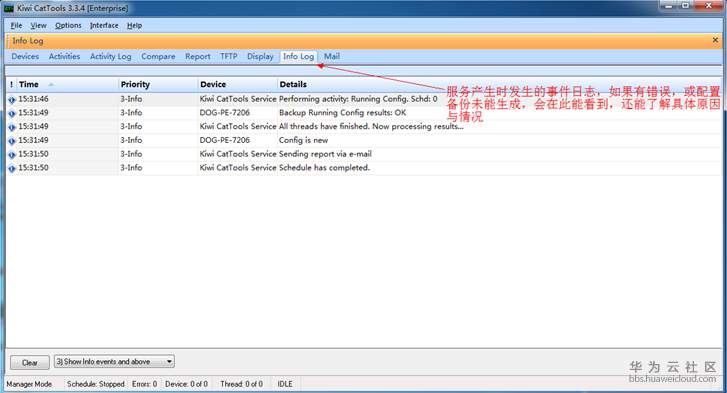Click the exclamation mark column header
The width and height of the screenshot is (727, 393).
pos(11,84)
